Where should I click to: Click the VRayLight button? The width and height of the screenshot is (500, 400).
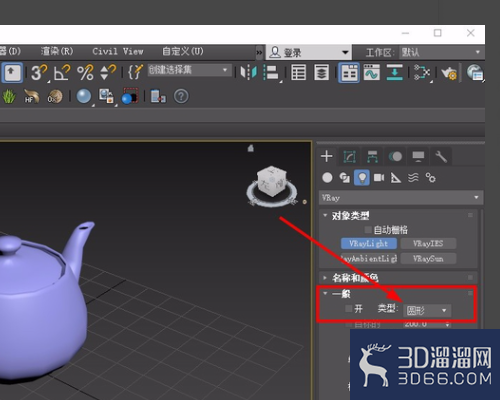tap(369, 244)
